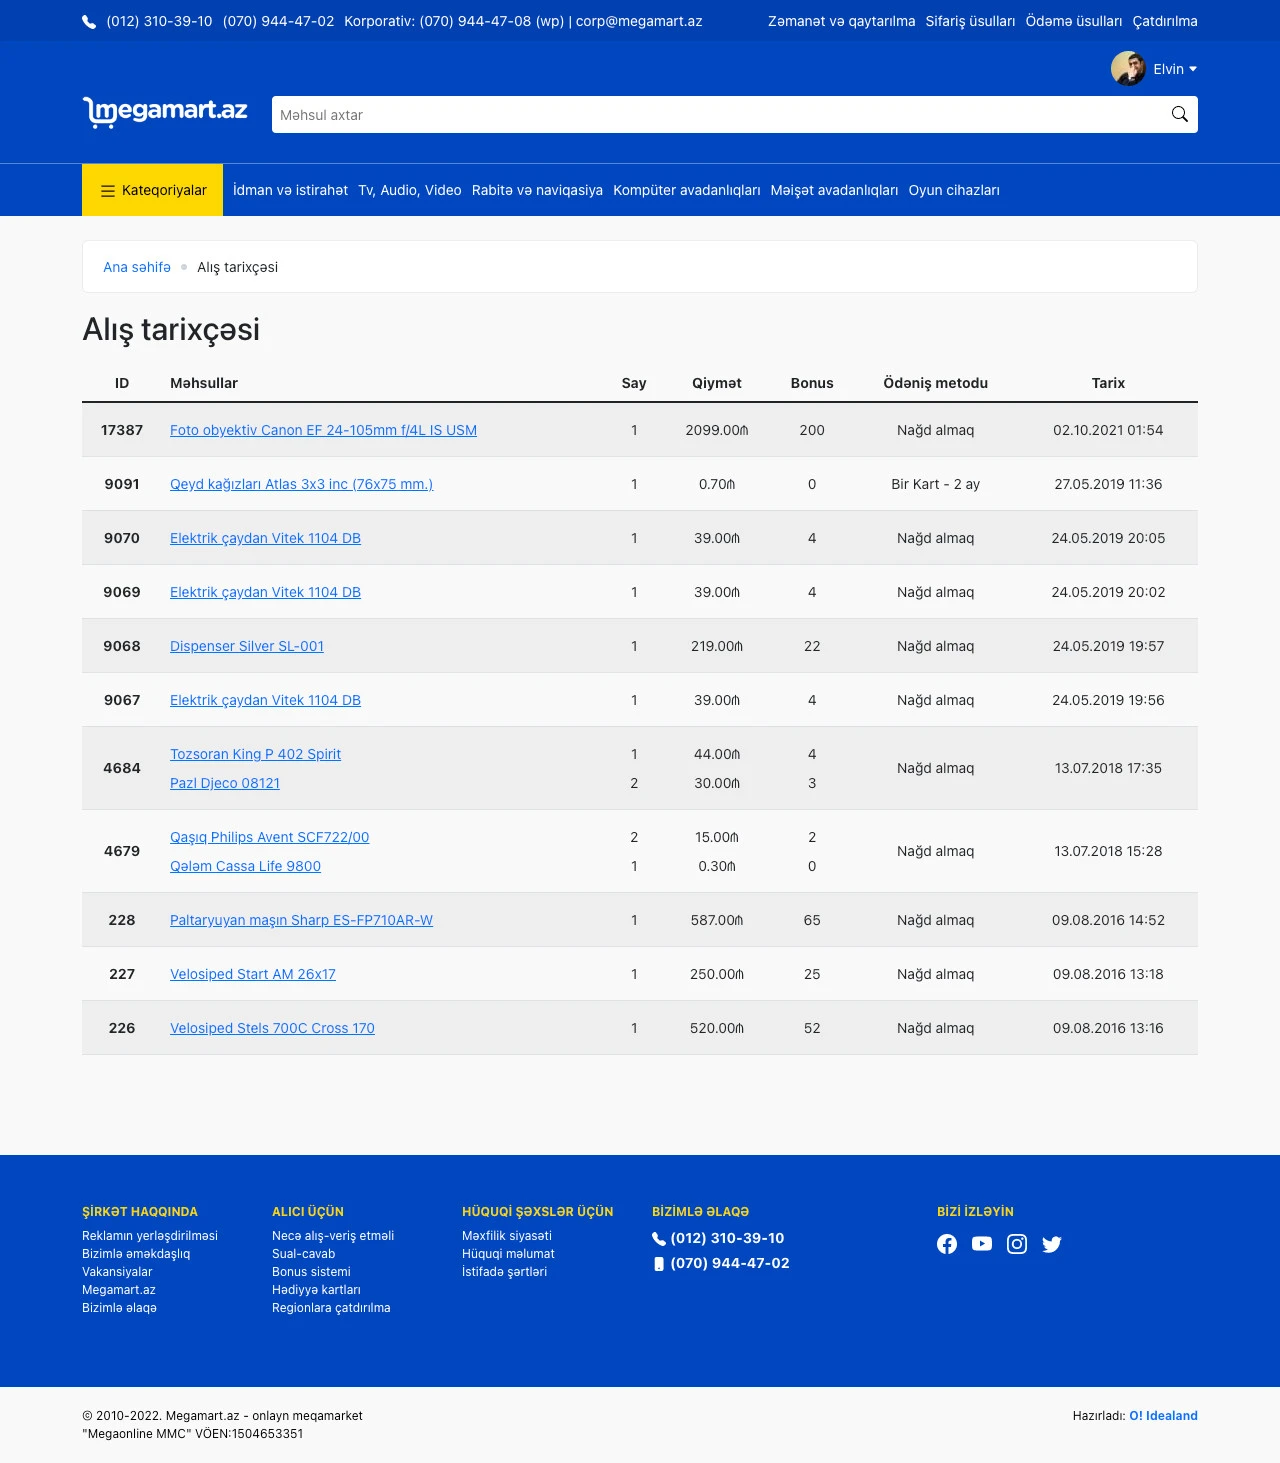This screenshot has height=1463, width=1280.
Task: Open Məxfilik siyasəti footer link
Action: (507, 1236)
